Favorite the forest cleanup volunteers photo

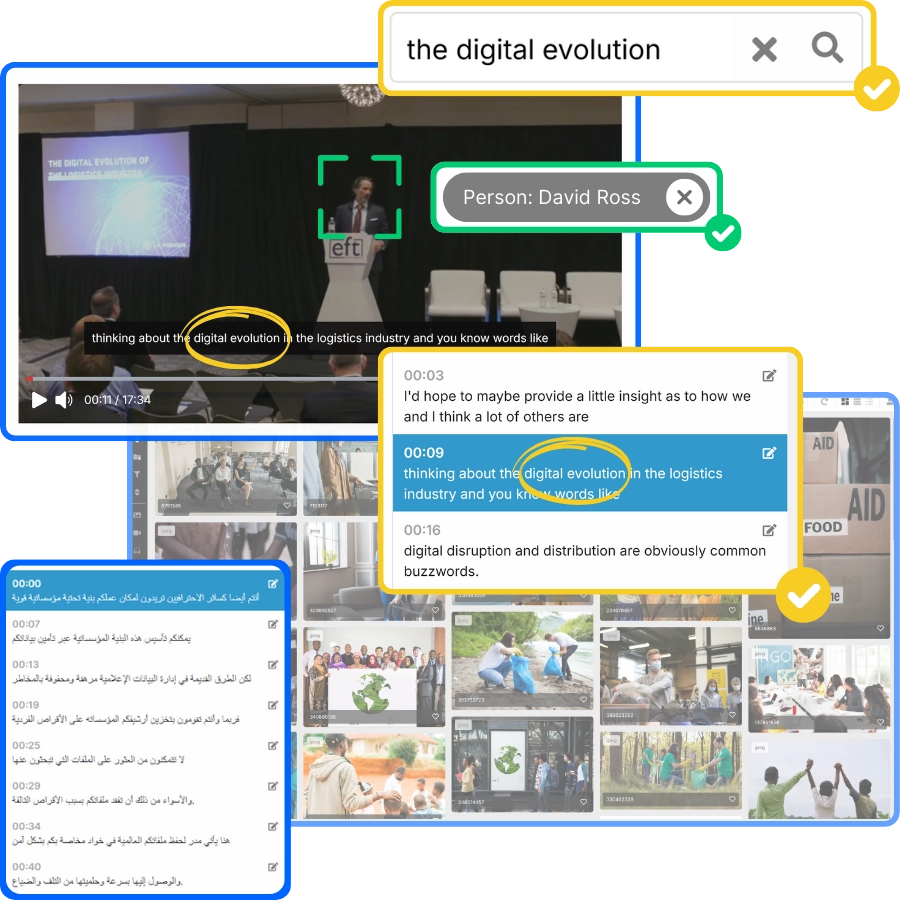click(732, 799)
